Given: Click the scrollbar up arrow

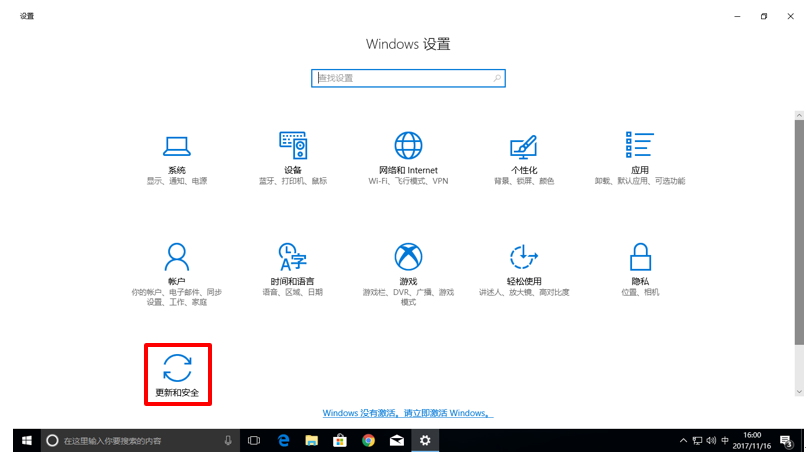Looking at the screenshot, I should pyautogui.click(x=799, y=115).
